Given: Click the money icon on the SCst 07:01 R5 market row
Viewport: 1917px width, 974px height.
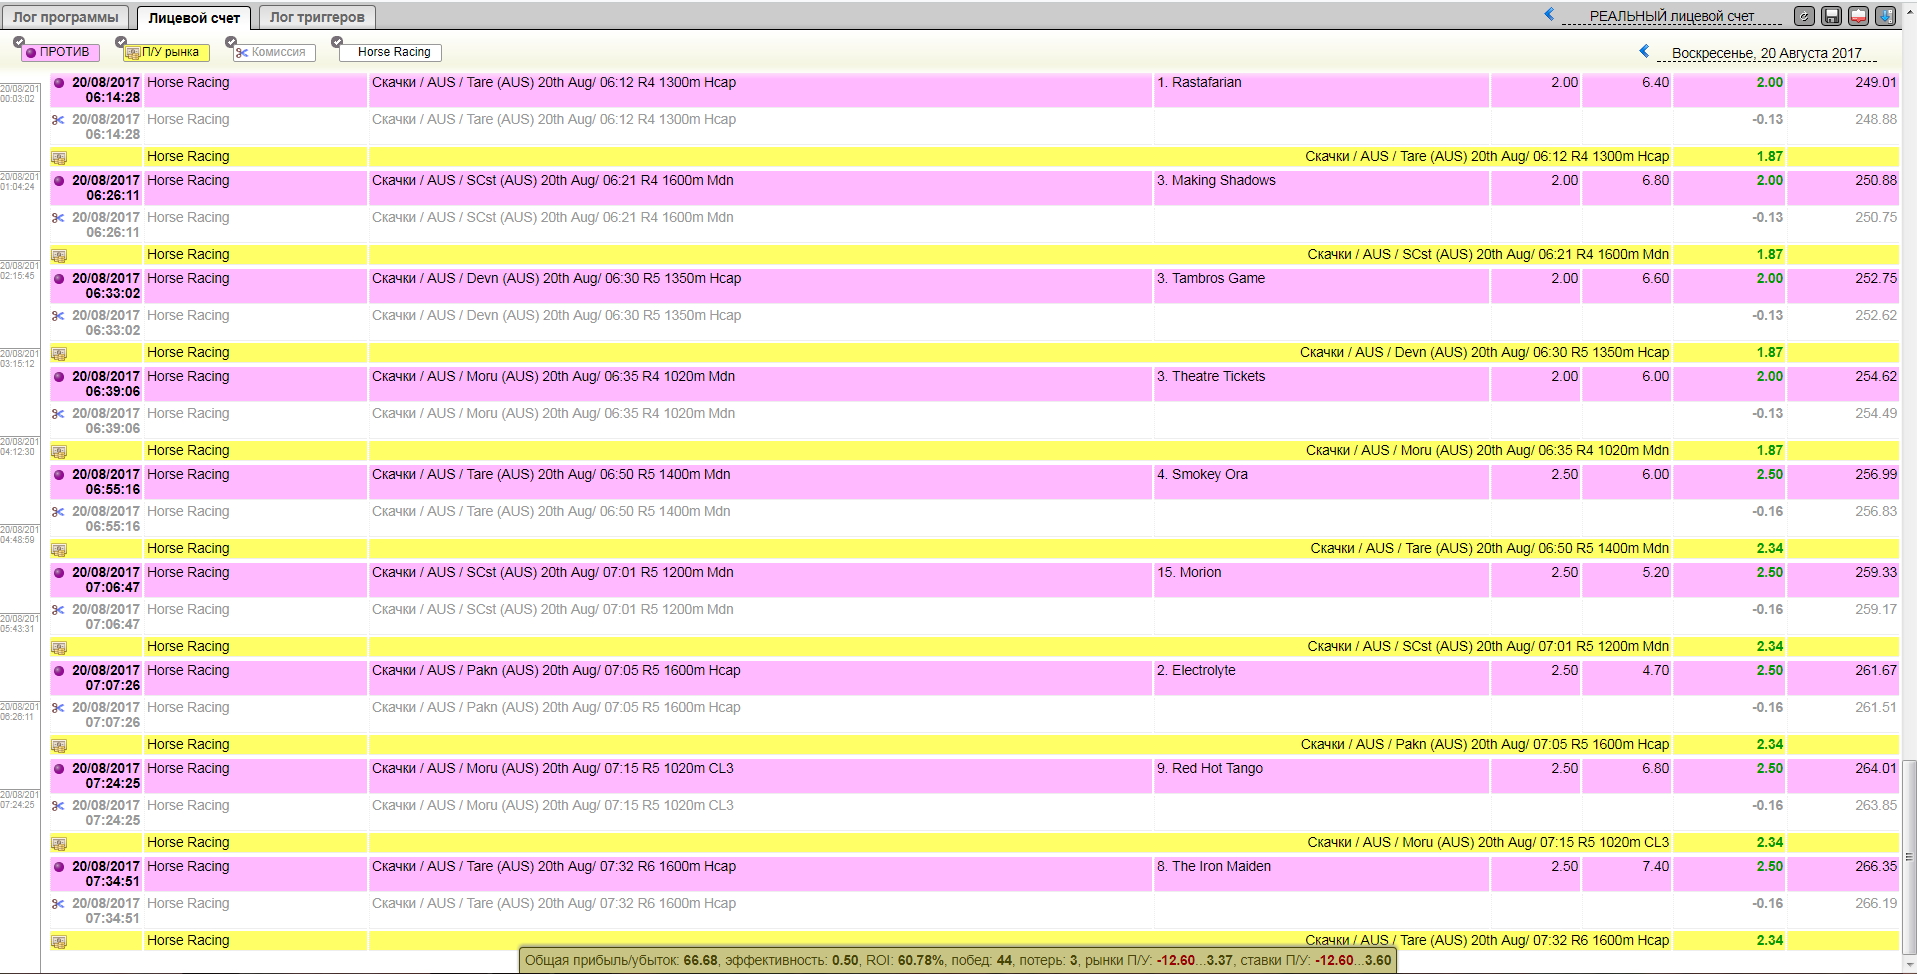Looking at the screenshot, I should (x=59, y=648).
